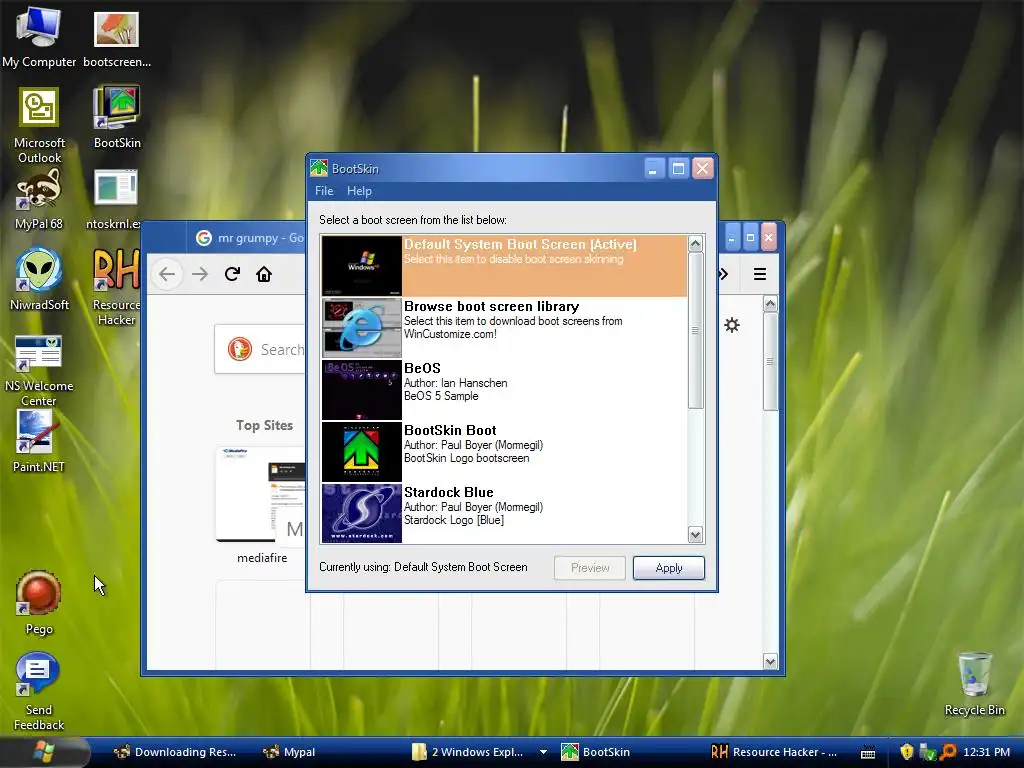Click the BeOS preview thumbnail
This screenshot has width=1024, height=768.
(362, 390)
